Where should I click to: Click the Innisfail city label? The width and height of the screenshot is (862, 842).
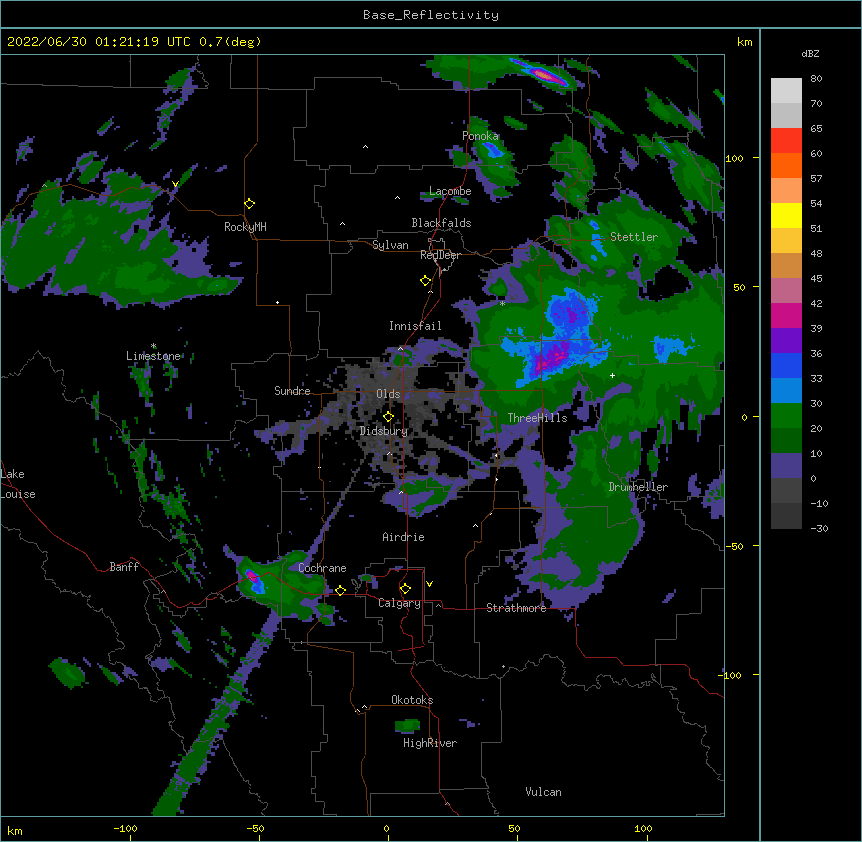point(415,326)
